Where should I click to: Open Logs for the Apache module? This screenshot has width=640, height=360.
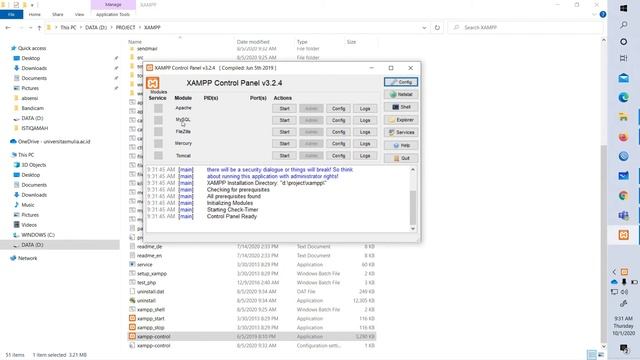tap(365, 109)
